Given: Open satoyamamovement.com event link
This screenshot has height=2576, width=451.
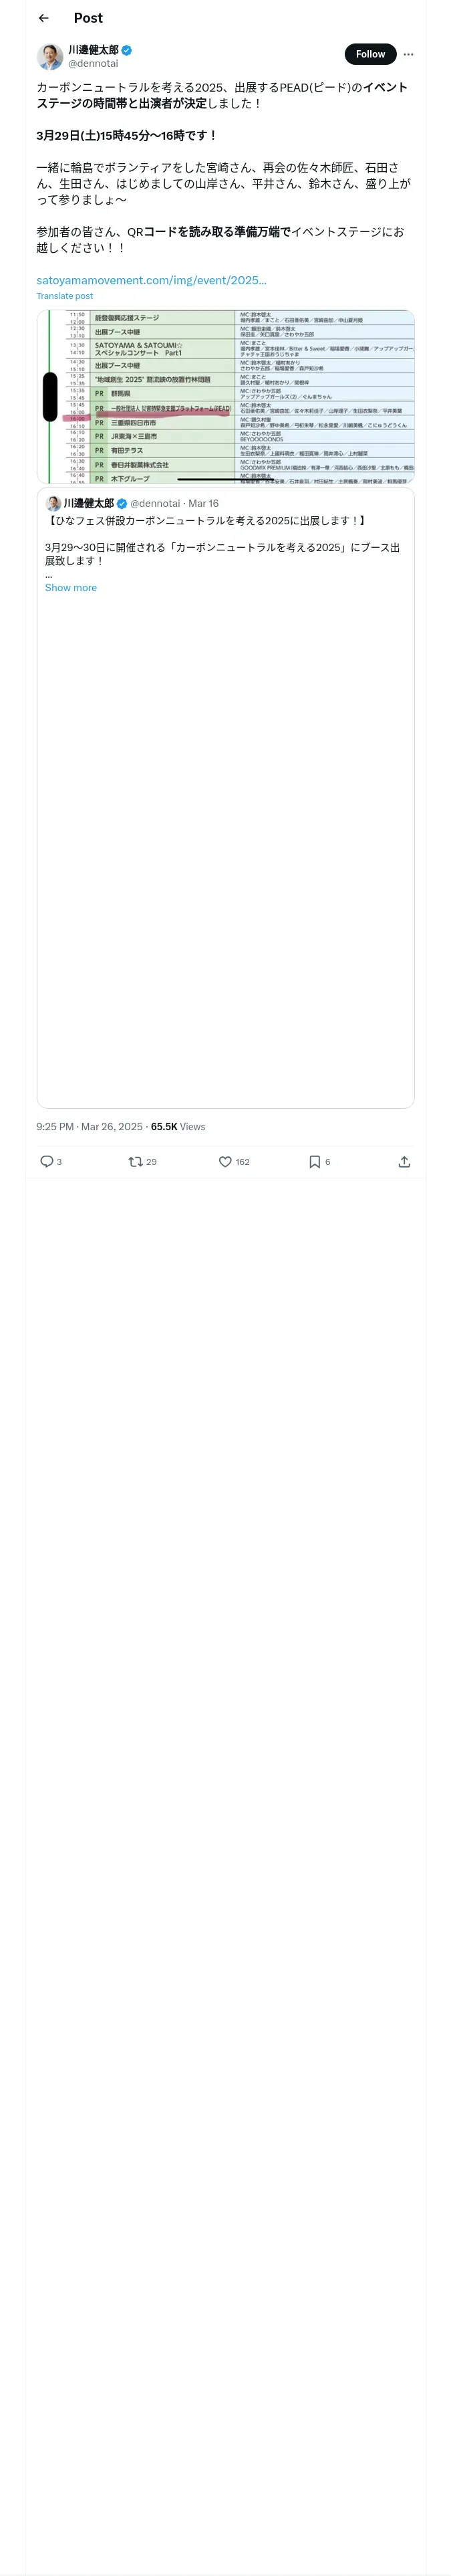Looking at the screenshot, I should click(151, 280).
